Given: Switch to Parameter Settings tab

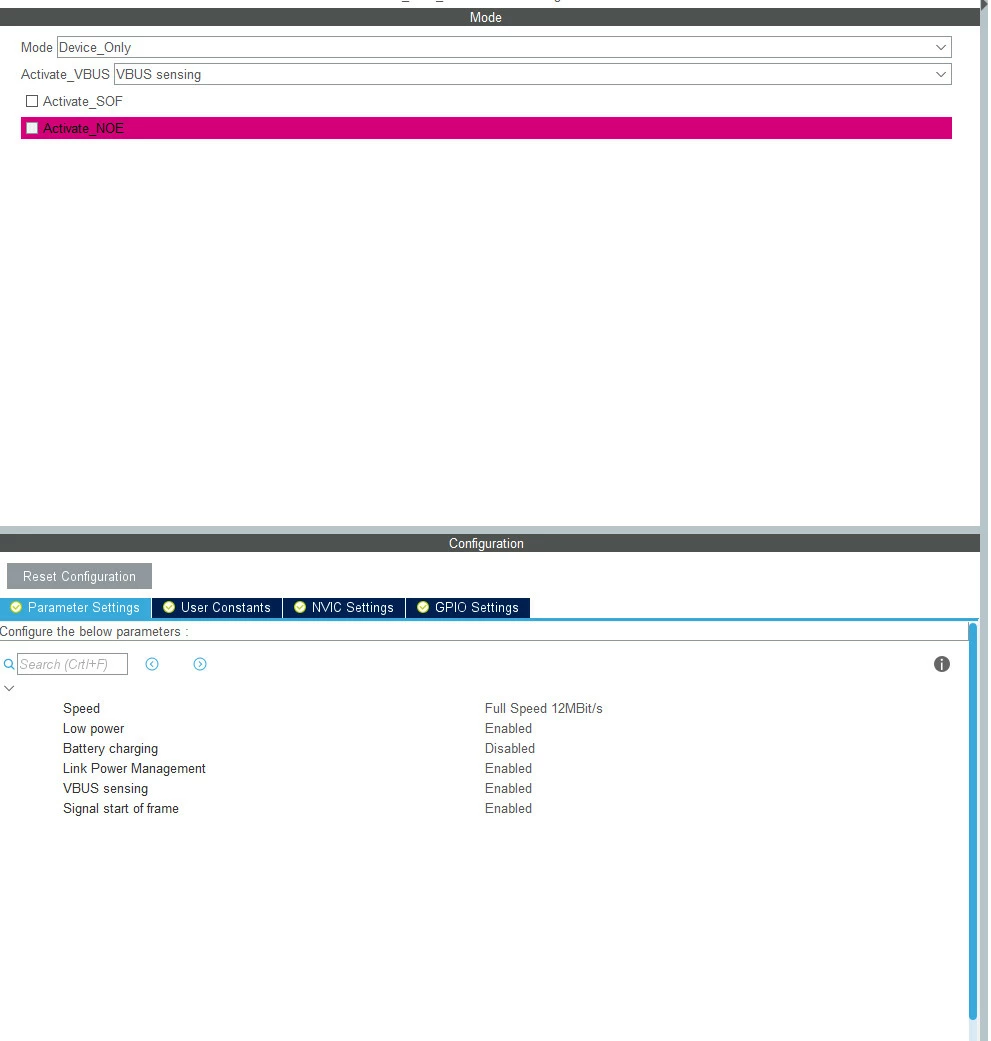Looking at the screenshot, I should [76, 607].
